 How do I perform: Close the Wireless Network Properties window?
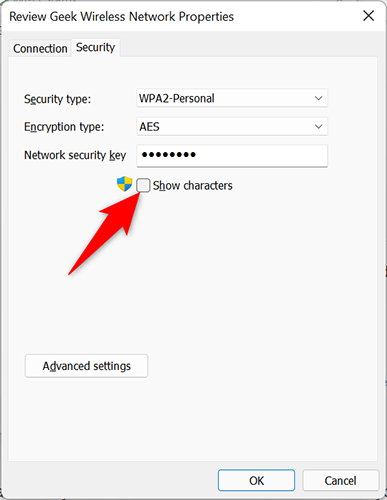[368, 16]
